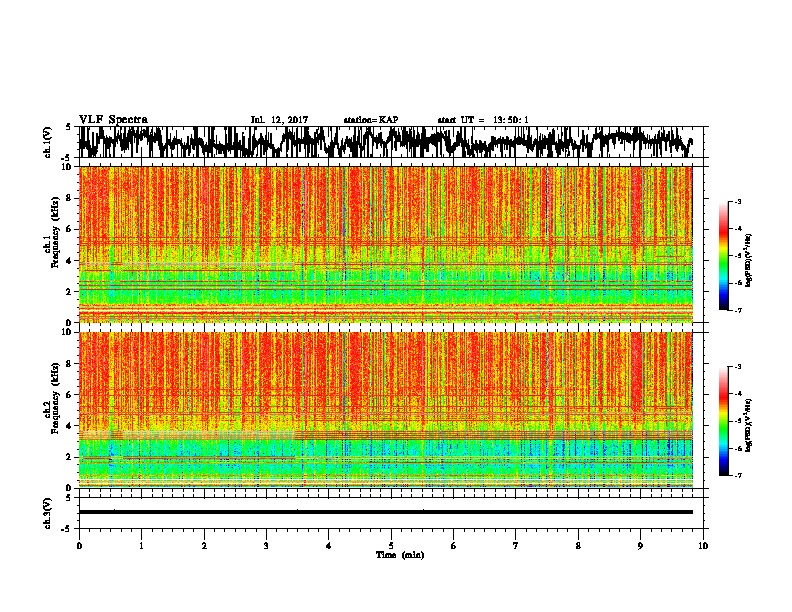Click the "4" tick on the time axis

(x=329, y=546)
